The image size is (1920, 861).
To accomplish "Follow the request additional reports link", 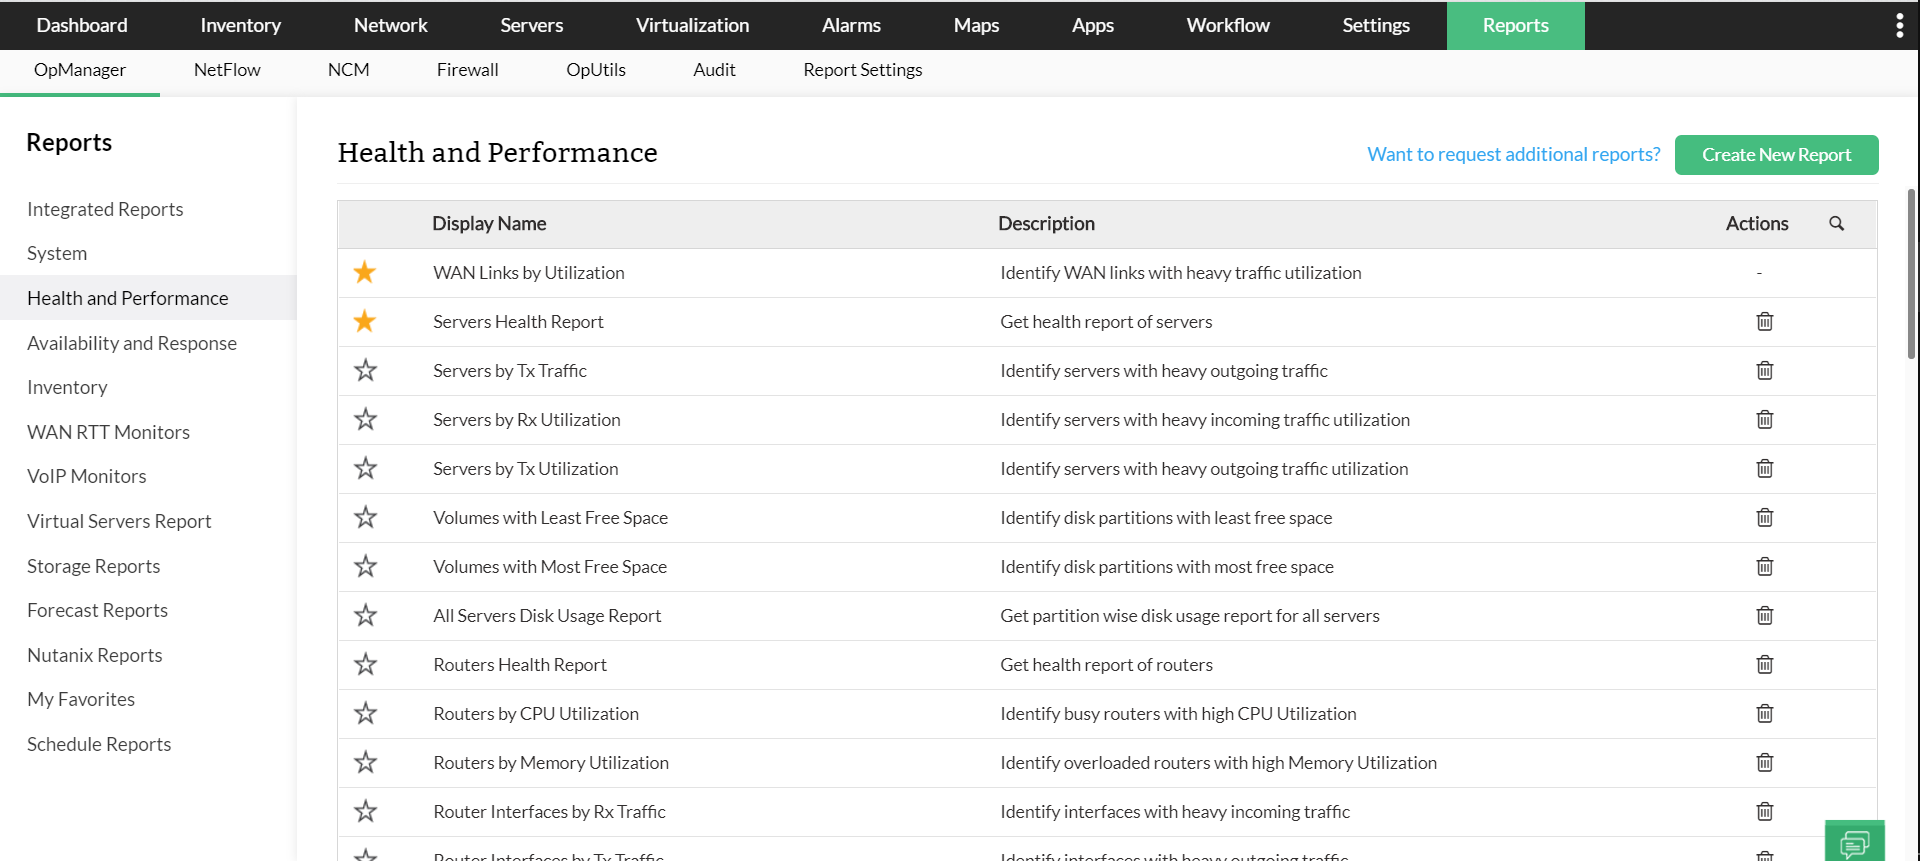I will click(1513, 155).
